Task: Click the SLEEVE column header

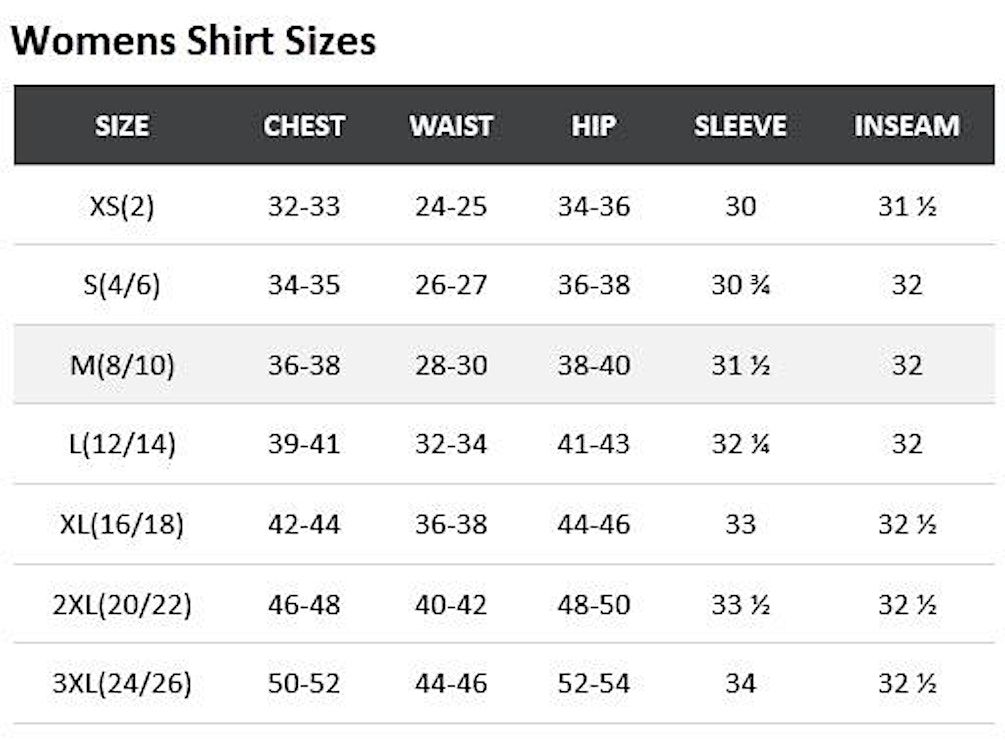Action: click(x=740, y=126)
